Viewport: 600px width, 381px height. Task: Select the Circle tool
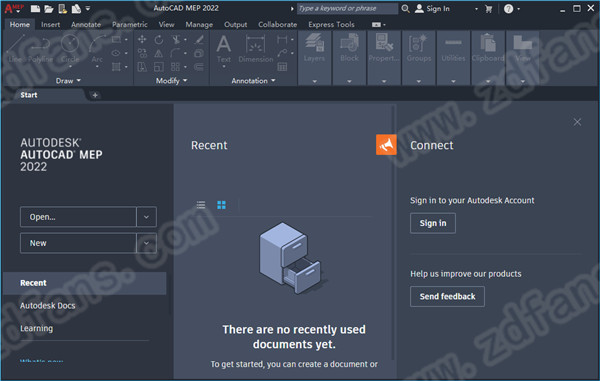click(70, 50)
